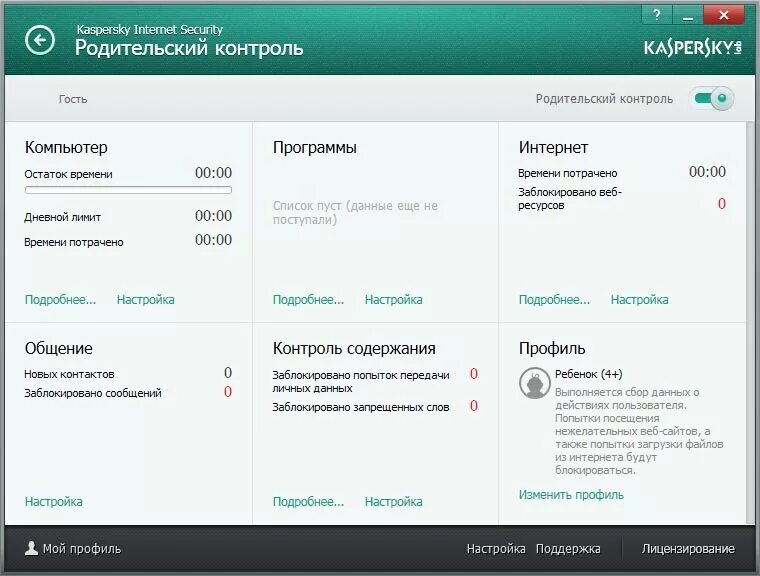
Task: Click the Ребенок (4+) profile name
Action: pos(588,374)
